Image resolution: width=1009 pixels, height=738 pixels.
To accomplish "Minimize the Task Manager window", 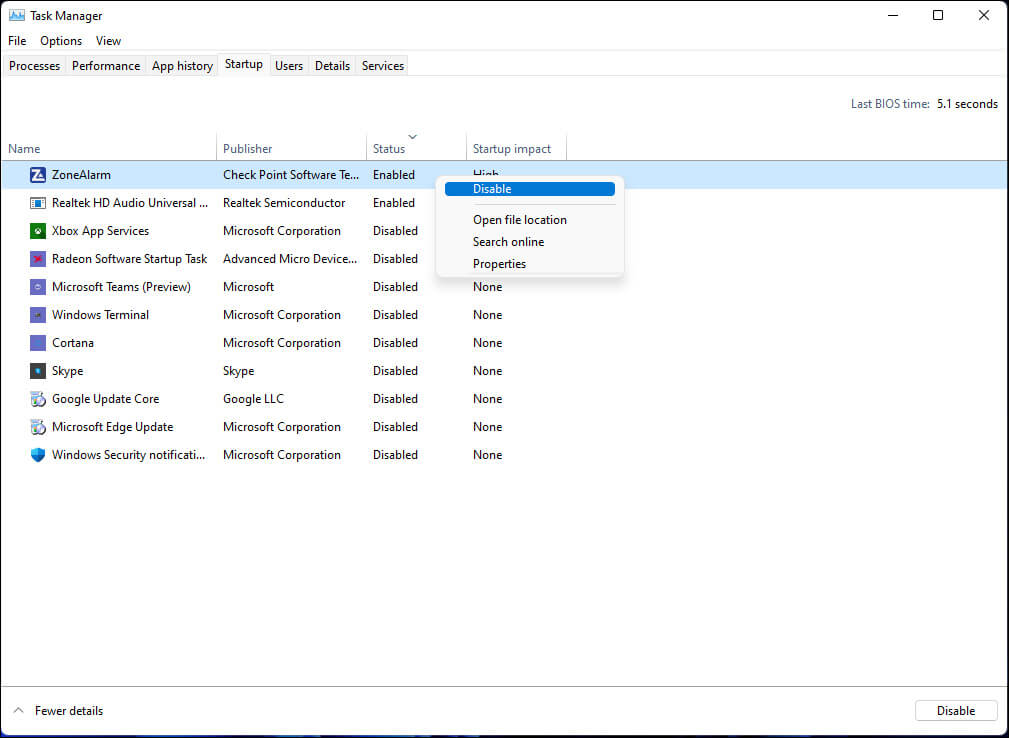I will point(893,15).
